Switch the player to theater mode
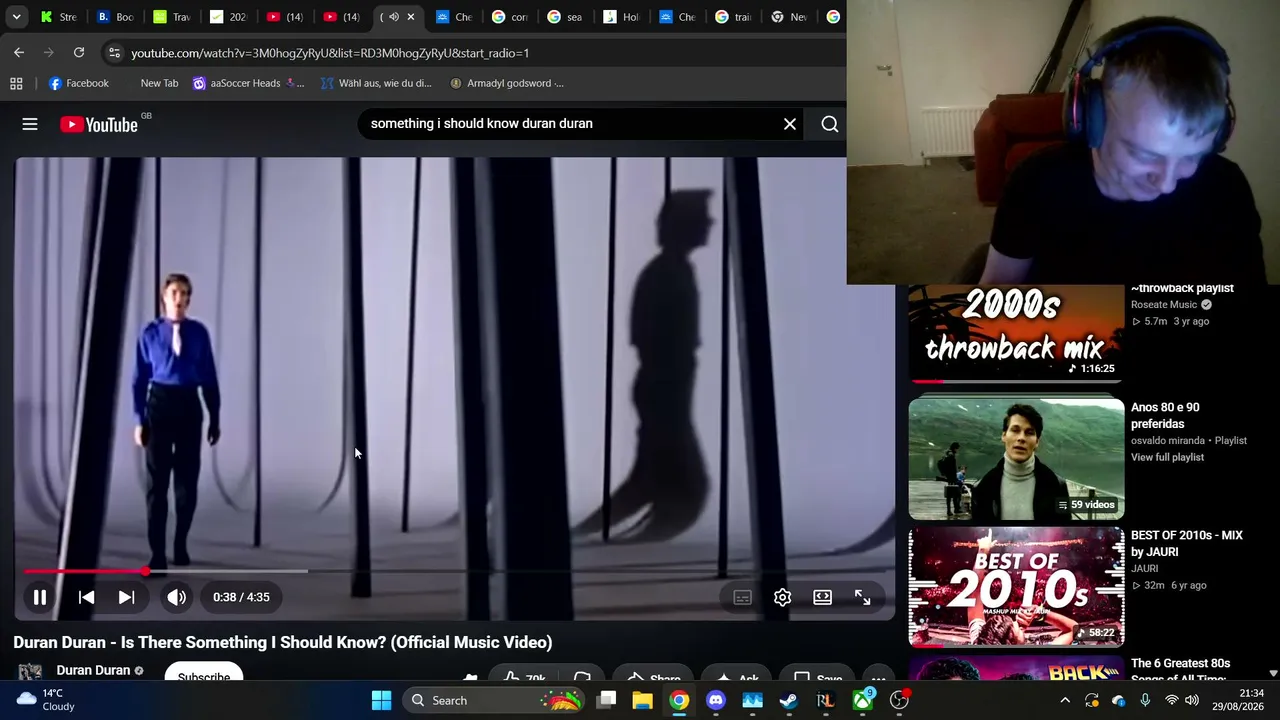Viewport: 1280px width, 720px height. (822, 597)
